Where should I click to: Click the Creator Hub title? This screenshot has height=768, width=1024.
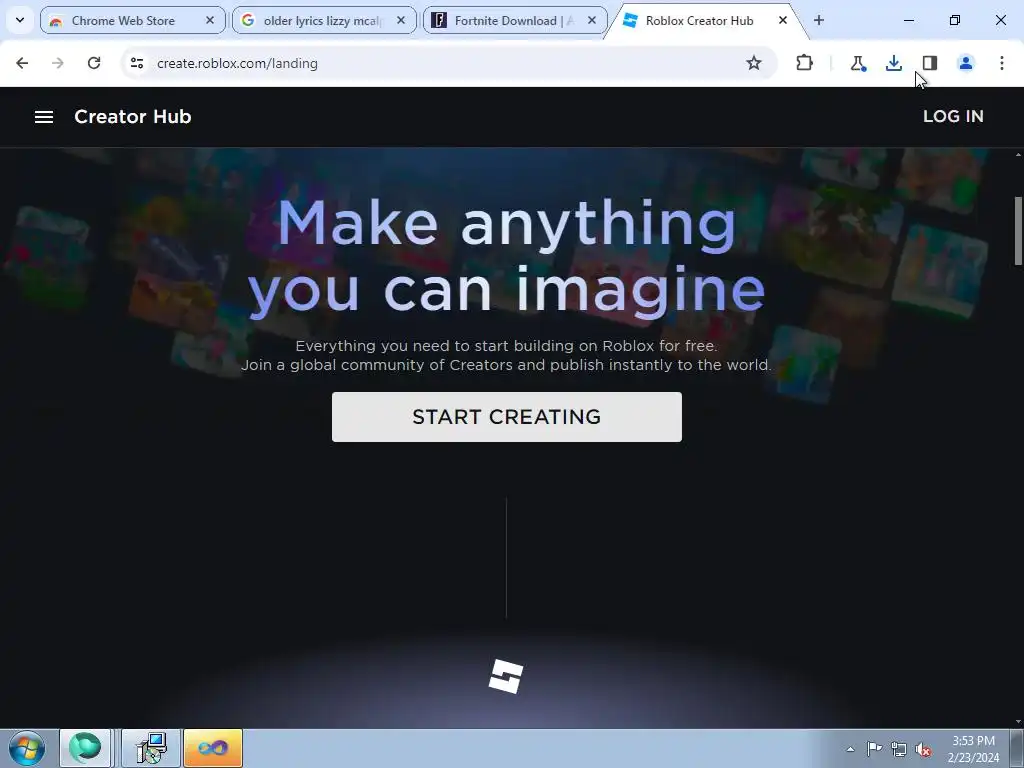[133, 117]
